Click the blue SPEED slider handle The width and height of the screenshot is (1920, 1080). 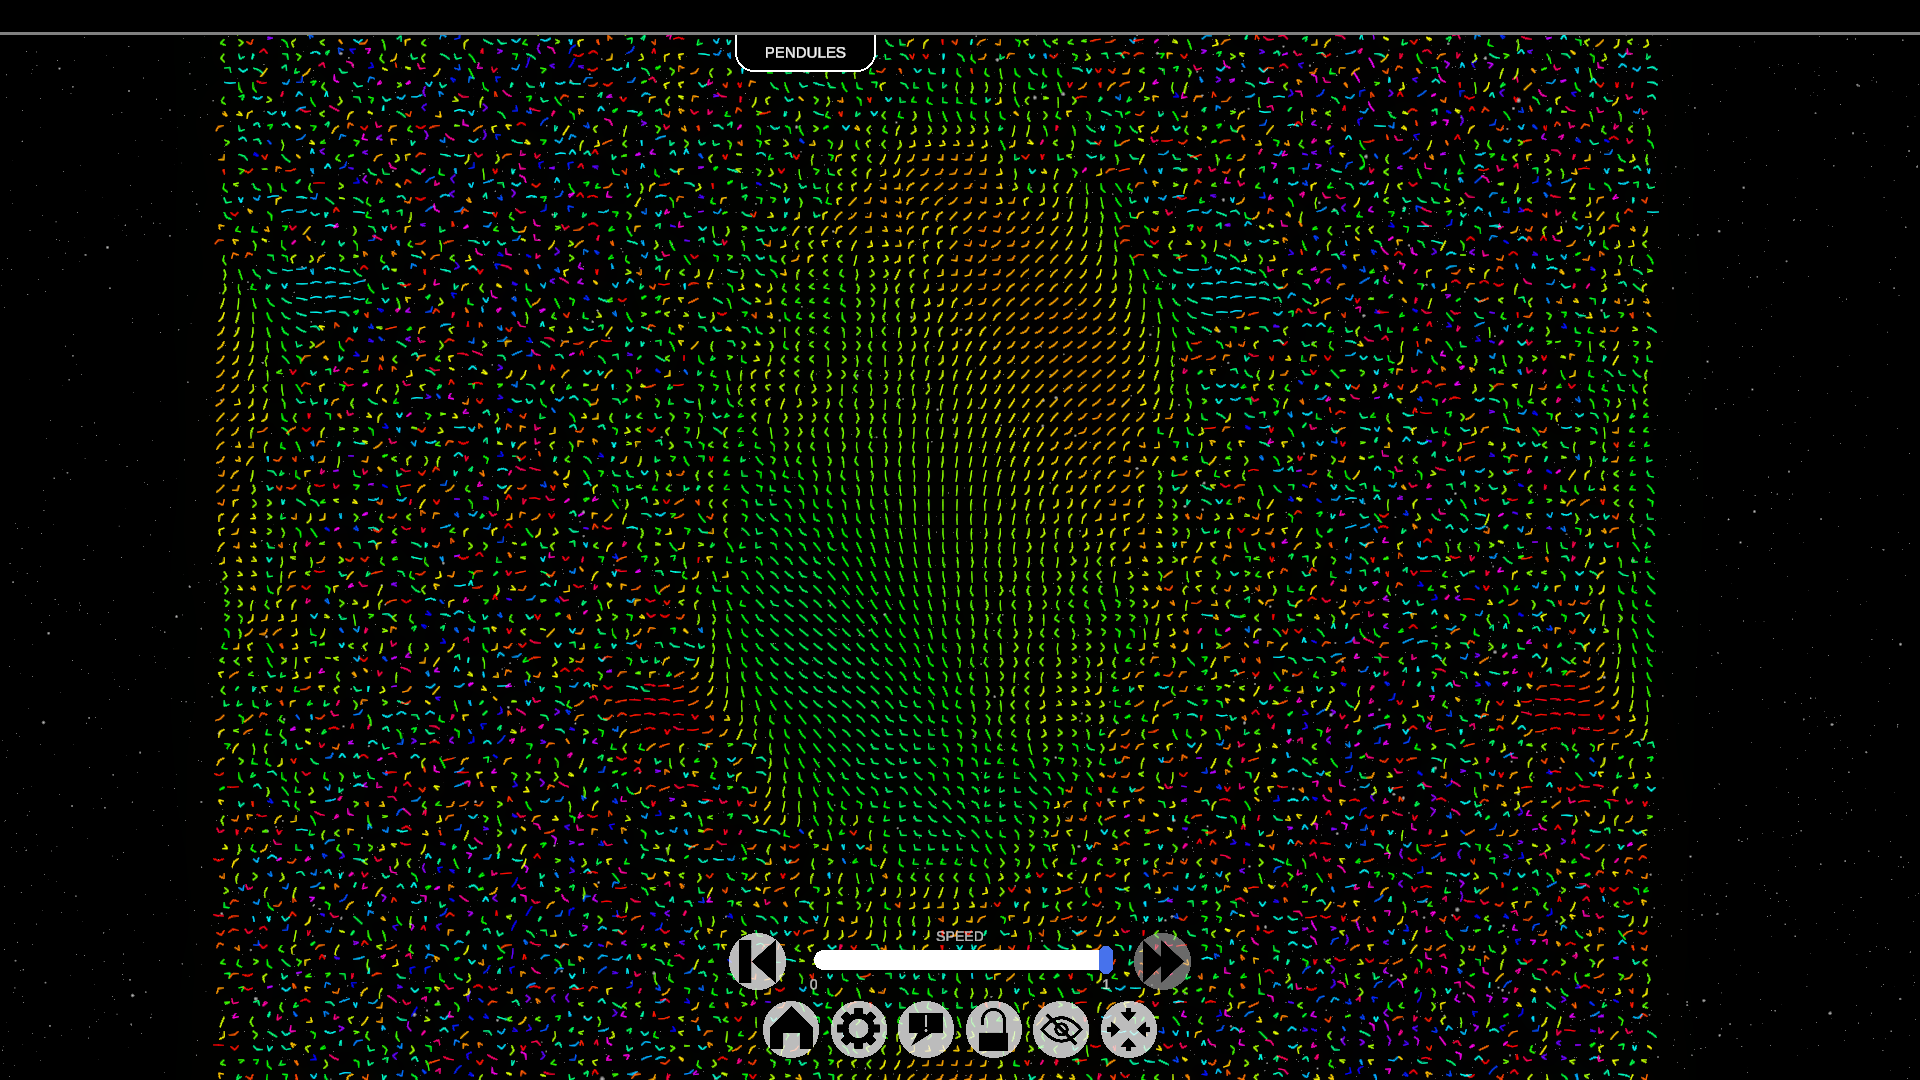[x=1106, y=960]
